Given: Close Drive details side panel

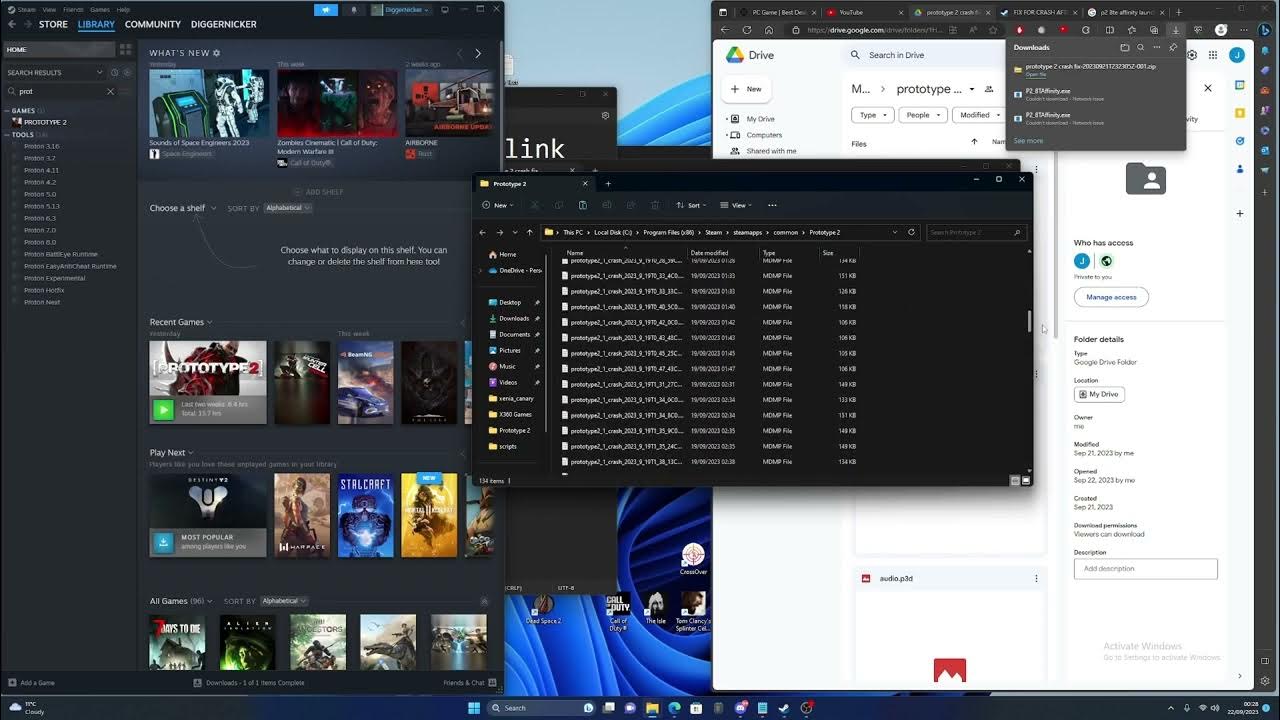Looking at the screenshot, I should pyautogui.click(x=1208, y=88).
